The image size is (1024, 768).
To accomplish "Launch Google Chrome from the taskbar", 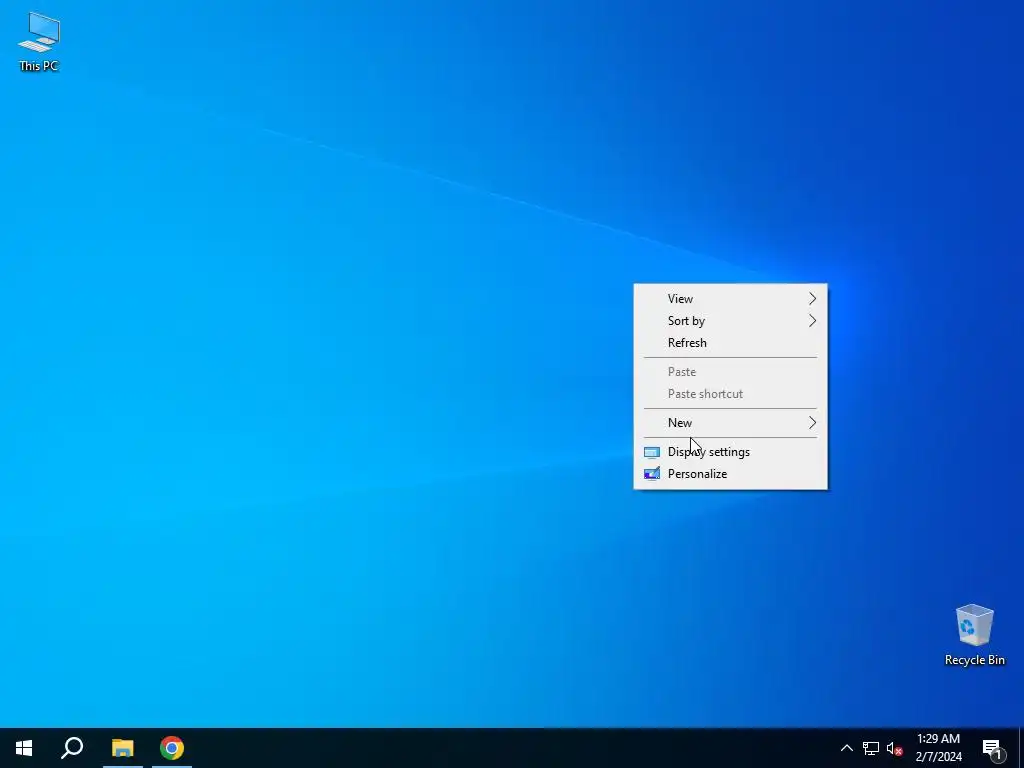I will coord(172,748).
